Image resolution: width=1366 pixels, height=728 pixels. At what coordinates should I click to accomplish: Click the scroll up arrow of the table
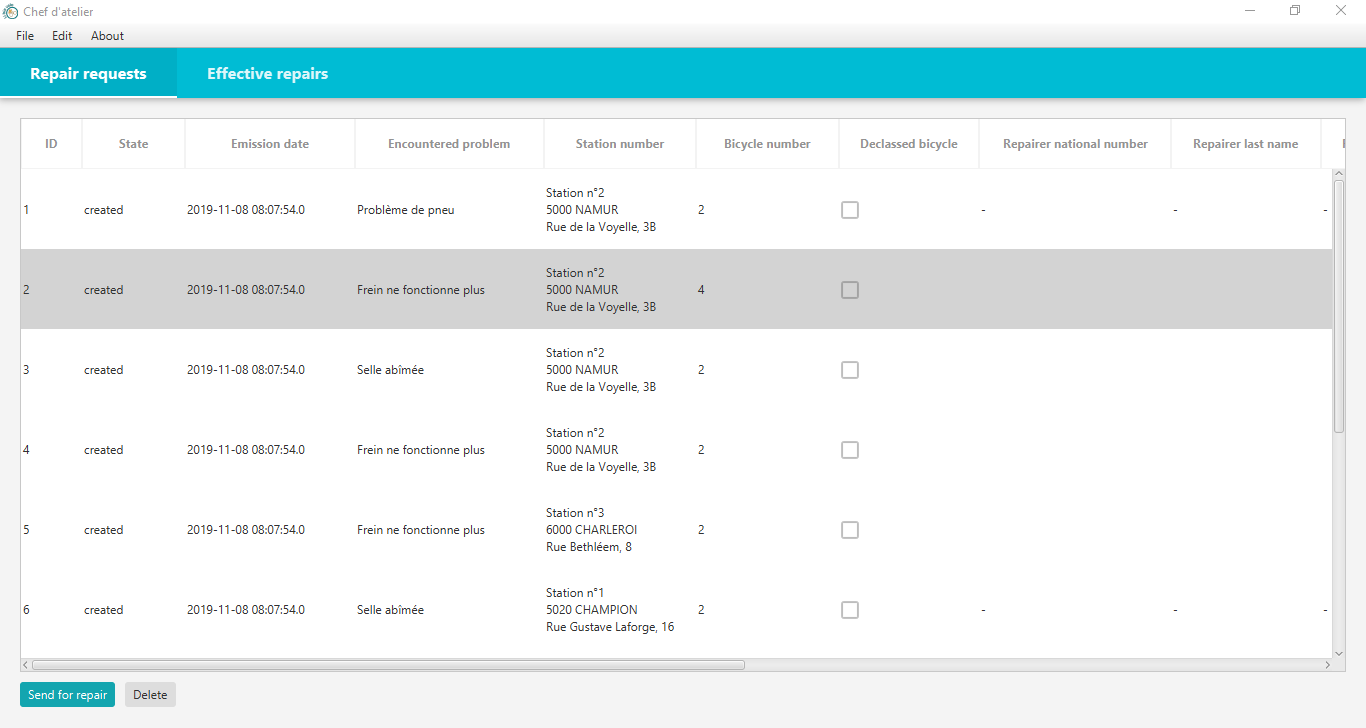[1339, 174]
